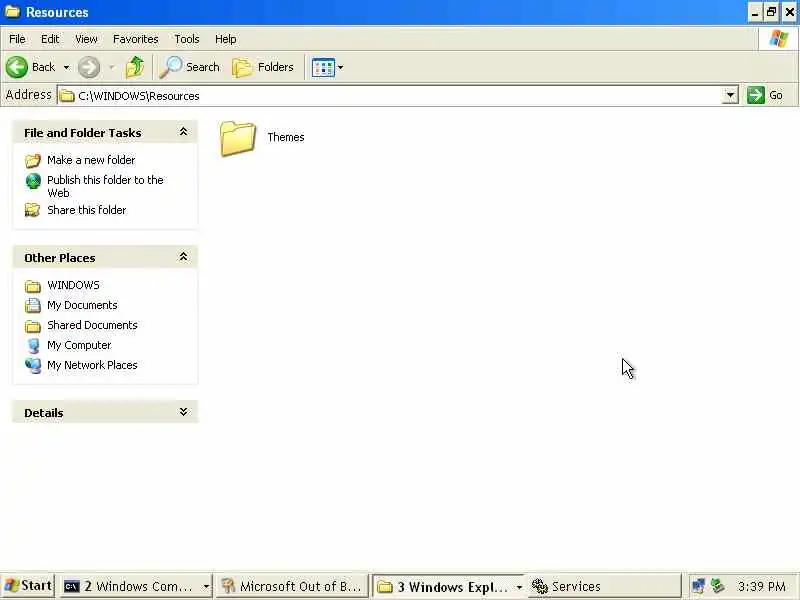
Task: Click Make a new folder link
Action: click(91, 160)
